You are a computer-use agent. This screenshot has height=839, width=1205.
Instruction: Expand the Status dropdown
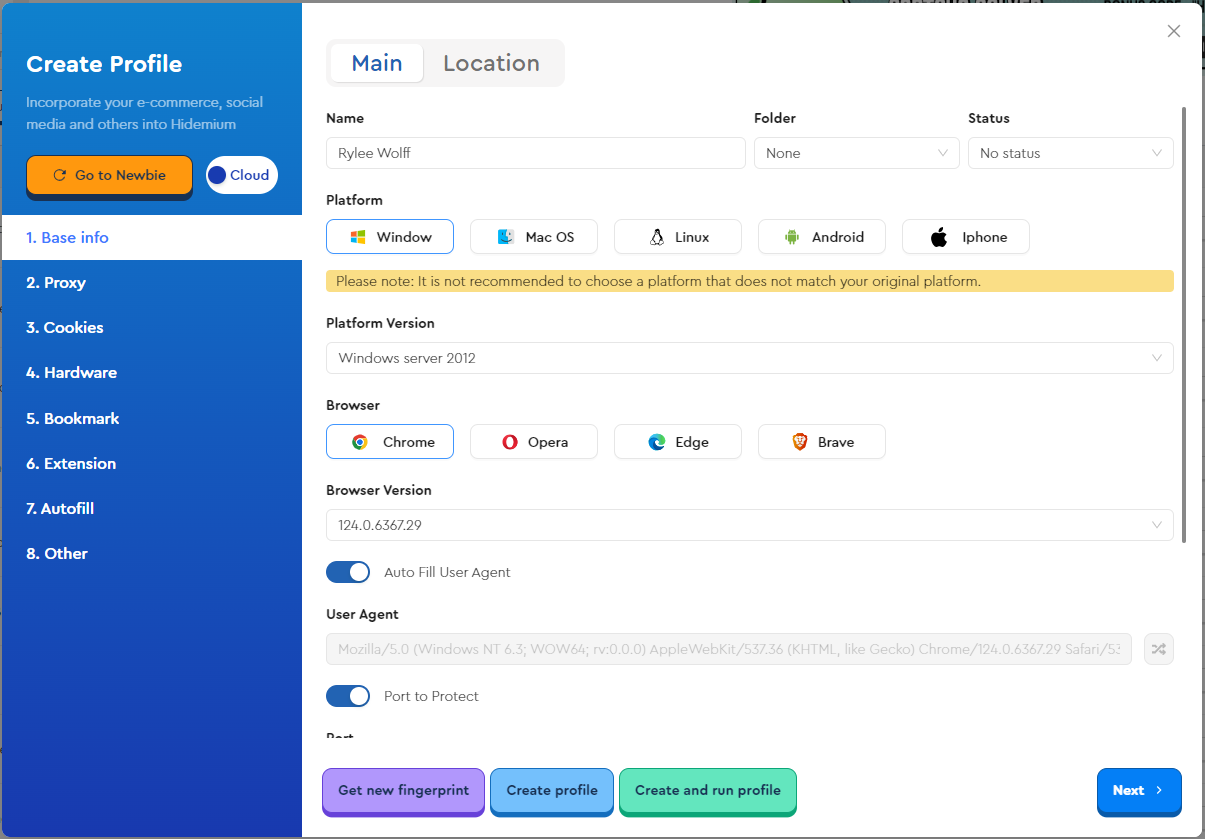pos(1070,153)
